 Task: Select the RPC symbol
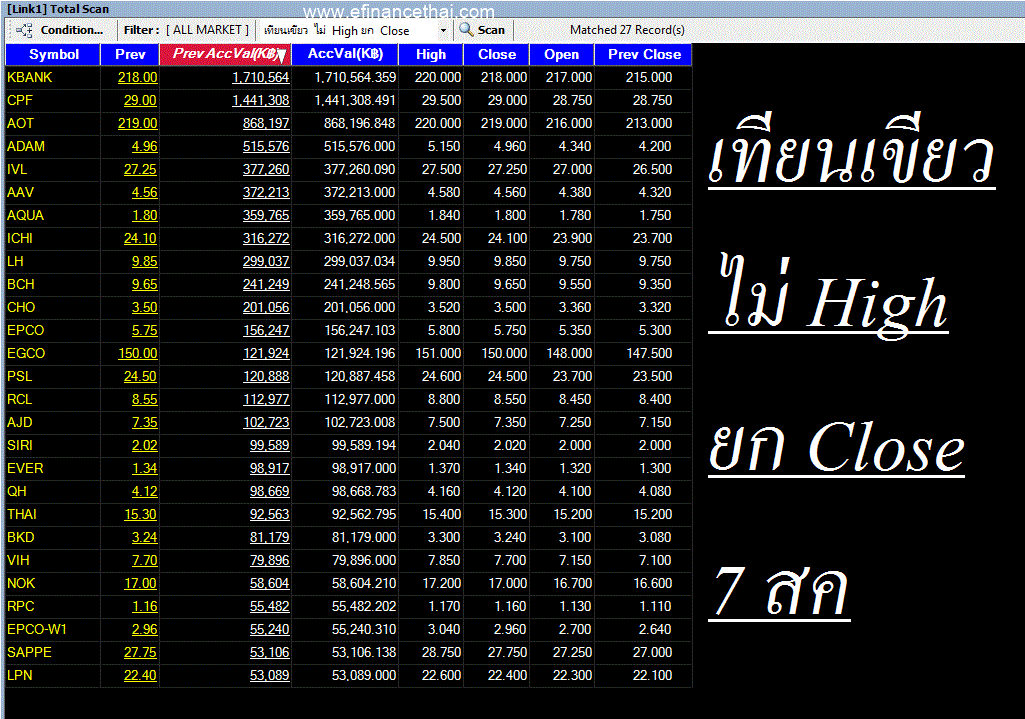pos(21,607)
